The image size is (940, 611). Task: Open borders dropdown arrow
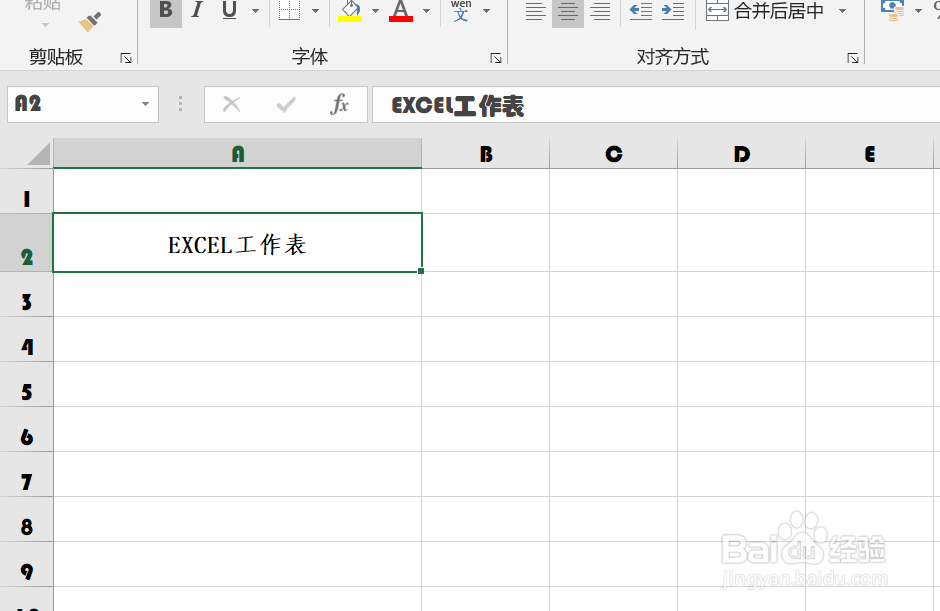coord(315,11)
